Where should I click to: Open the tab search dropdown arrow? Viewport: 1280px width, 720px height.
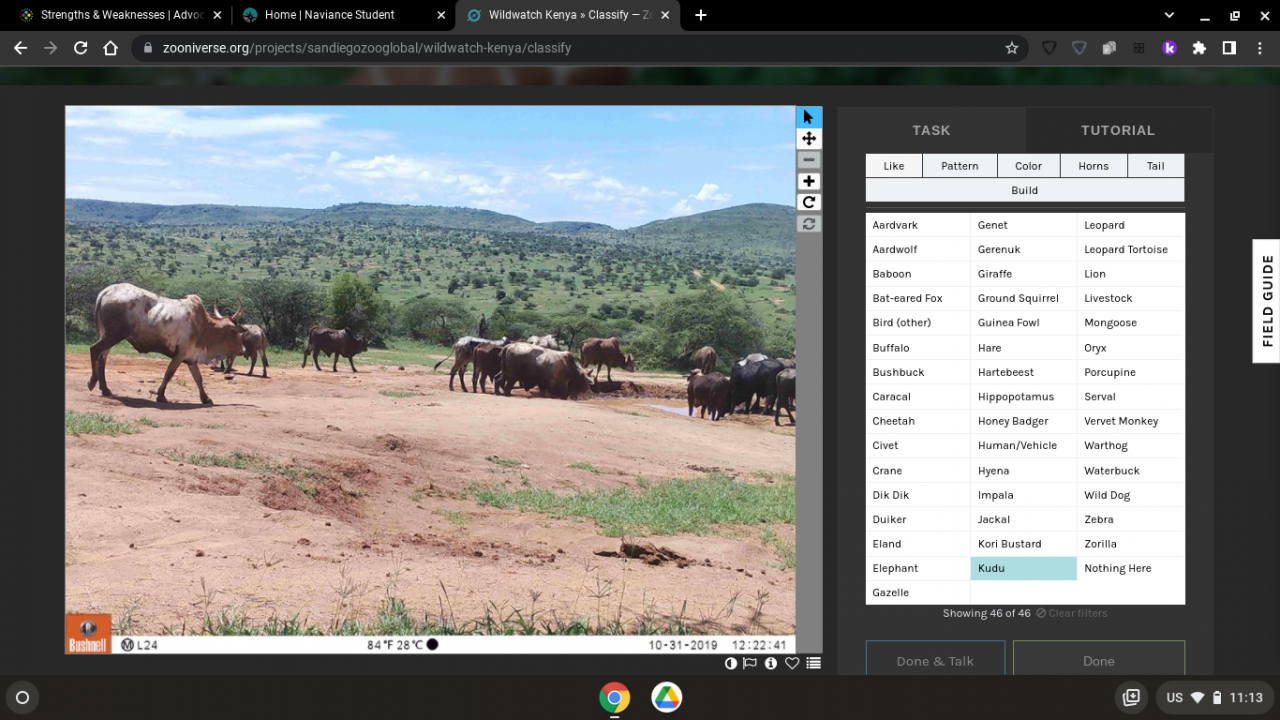pyautogui.click(x=1169, y=15)
